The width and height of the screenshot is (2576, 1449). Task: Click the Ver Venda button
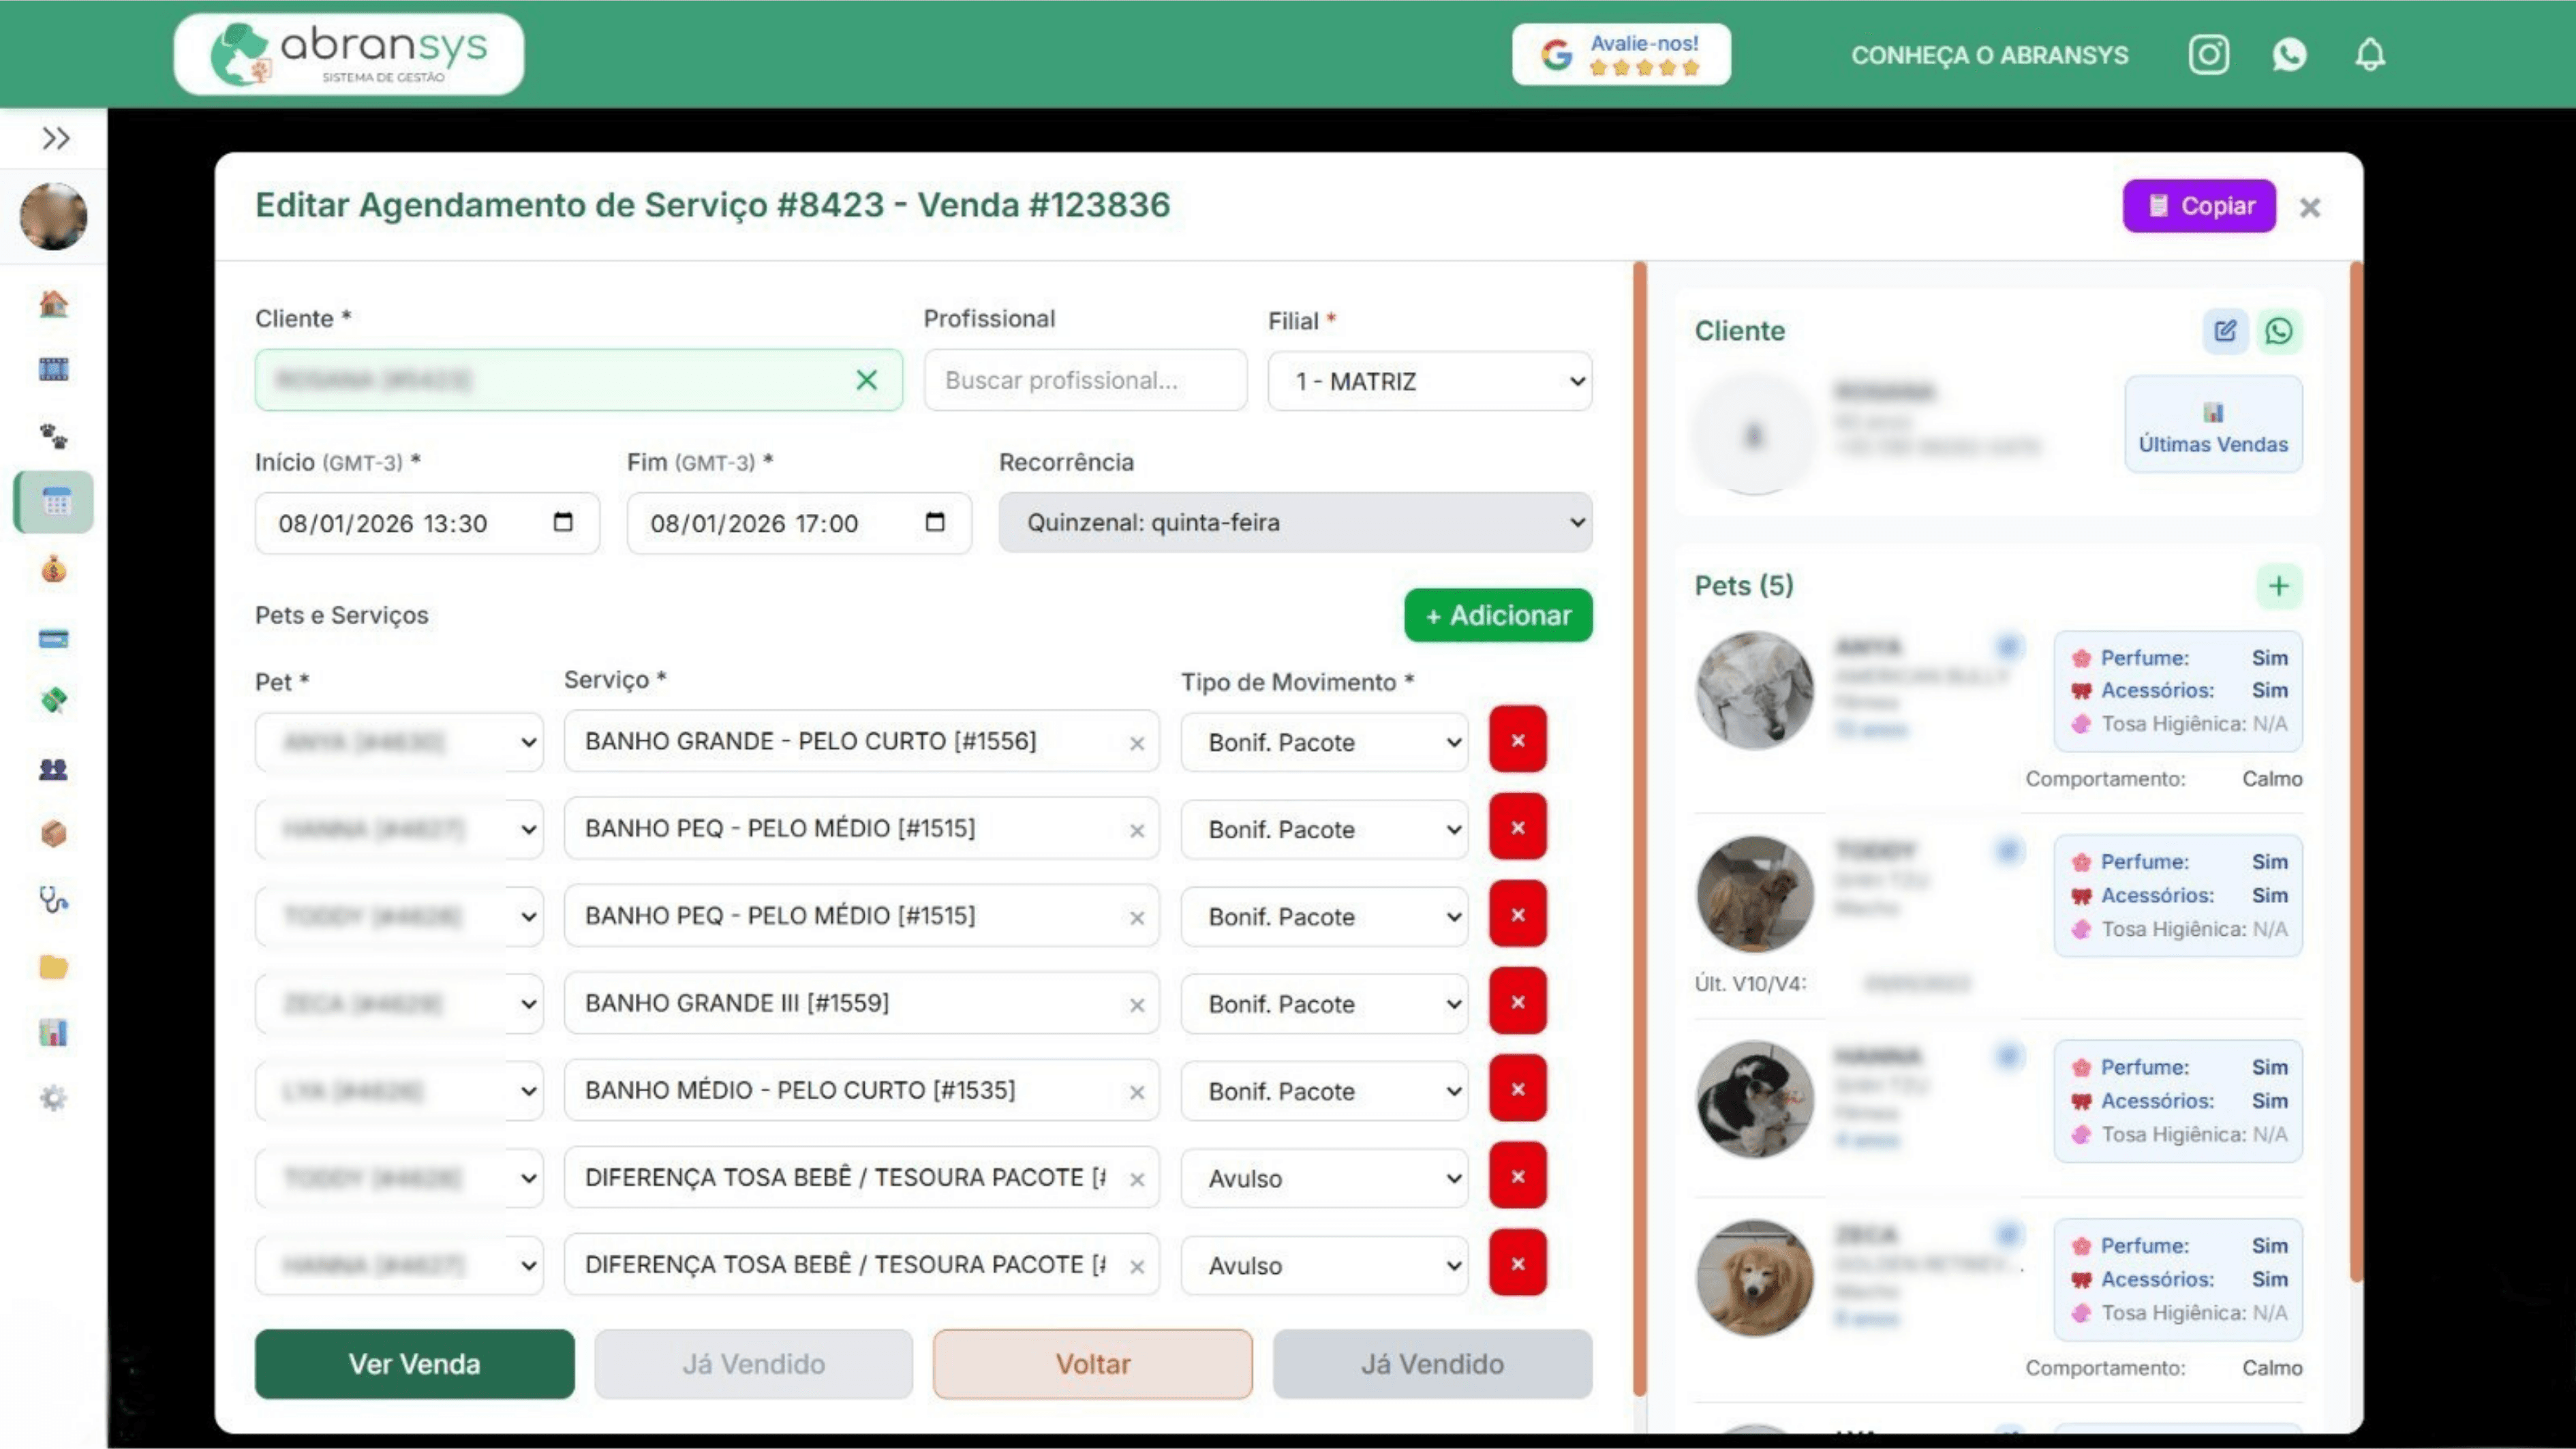pyautogui.click(x=414, y=1364)
